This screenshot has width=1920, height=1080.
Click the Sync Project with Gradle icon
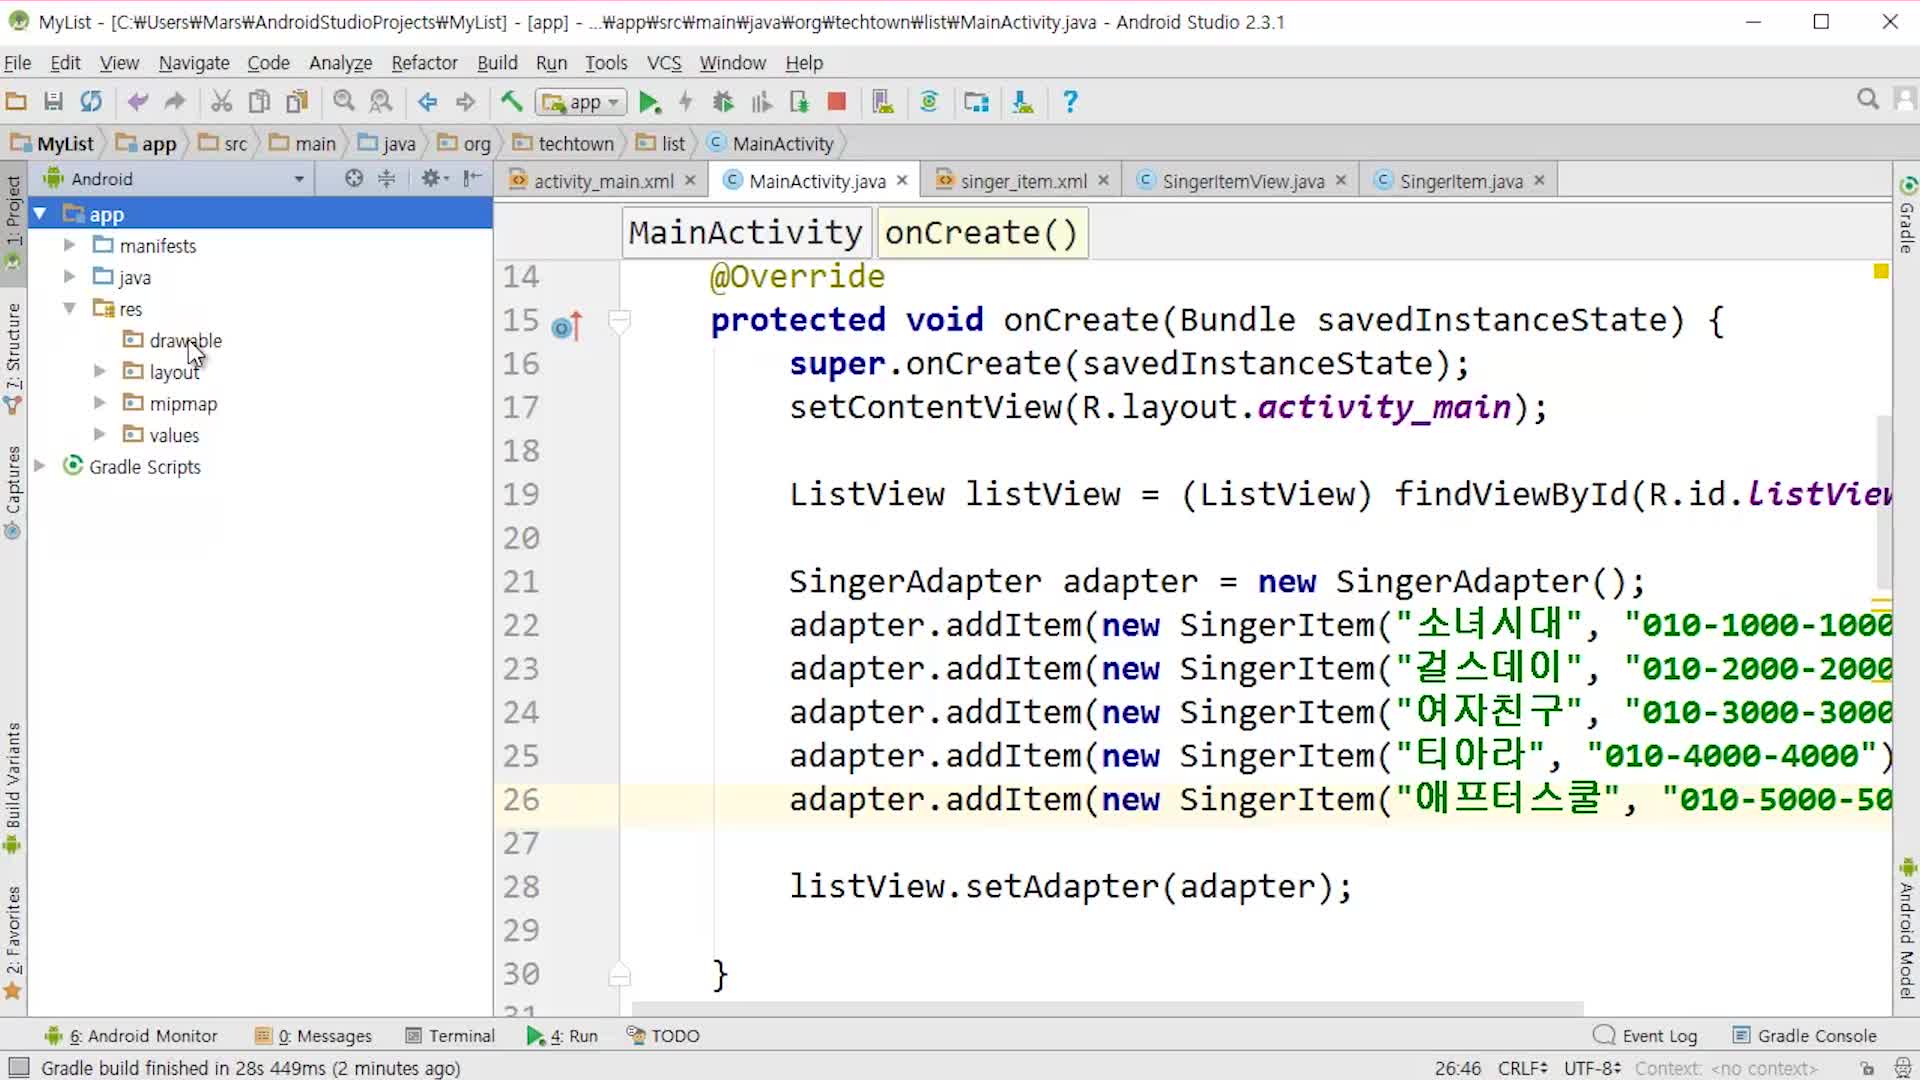[929, 102]
